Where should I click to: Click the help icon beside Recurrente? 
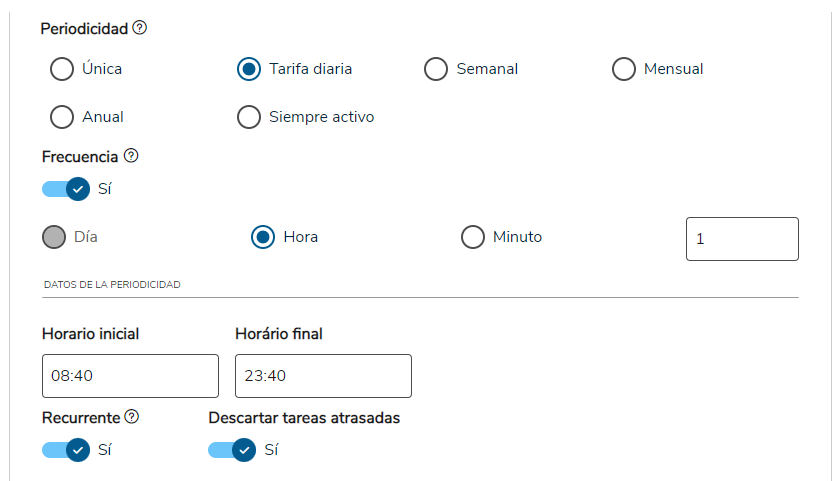coord(132,416)
